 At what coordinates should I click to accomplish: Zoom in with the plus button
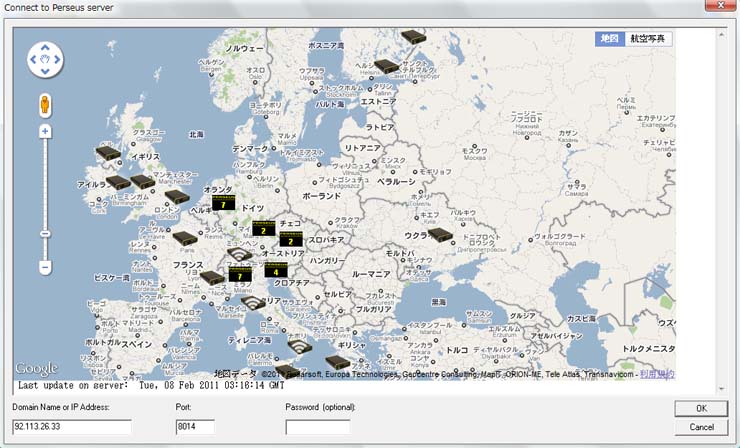tap(45, 131)
